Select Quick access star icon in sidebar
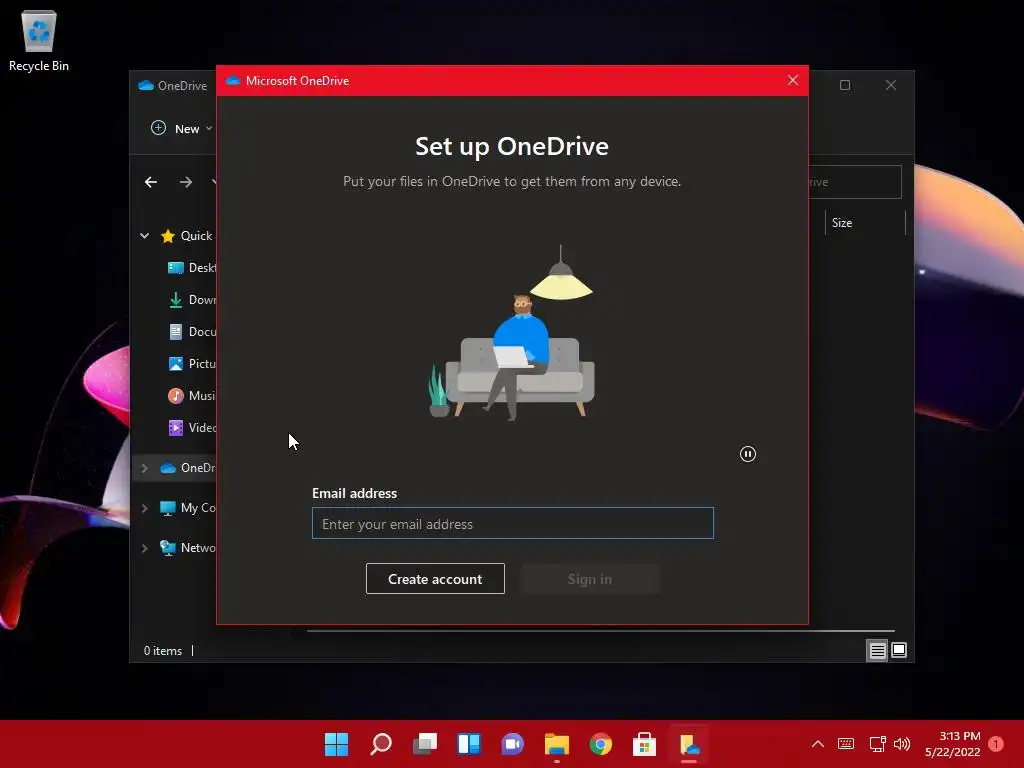The image size is (1024, 768). point(168,236)
